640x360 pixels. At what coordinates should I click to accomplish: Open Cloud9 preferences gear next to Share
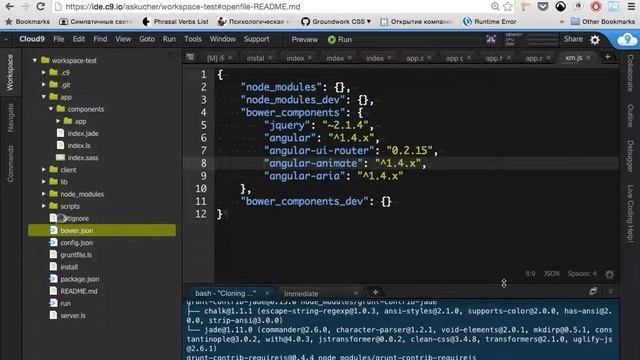(595, 40)
